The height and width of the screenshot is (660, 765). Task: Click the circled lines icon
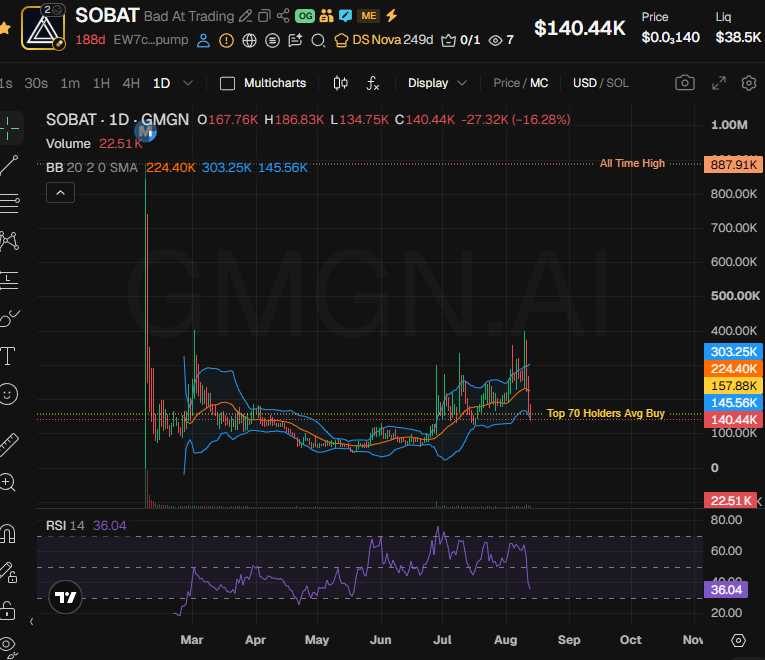coord(272,40)
